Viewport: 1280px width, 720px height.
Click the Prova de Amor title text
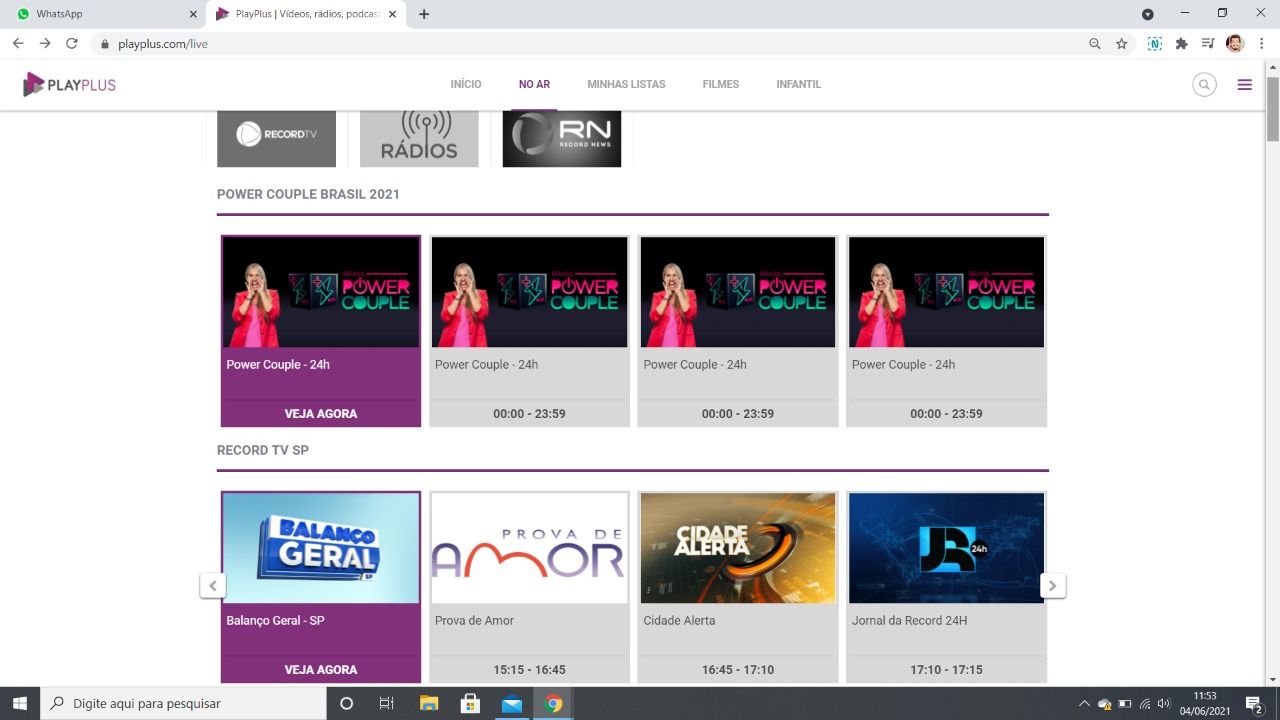pos(474,620)
